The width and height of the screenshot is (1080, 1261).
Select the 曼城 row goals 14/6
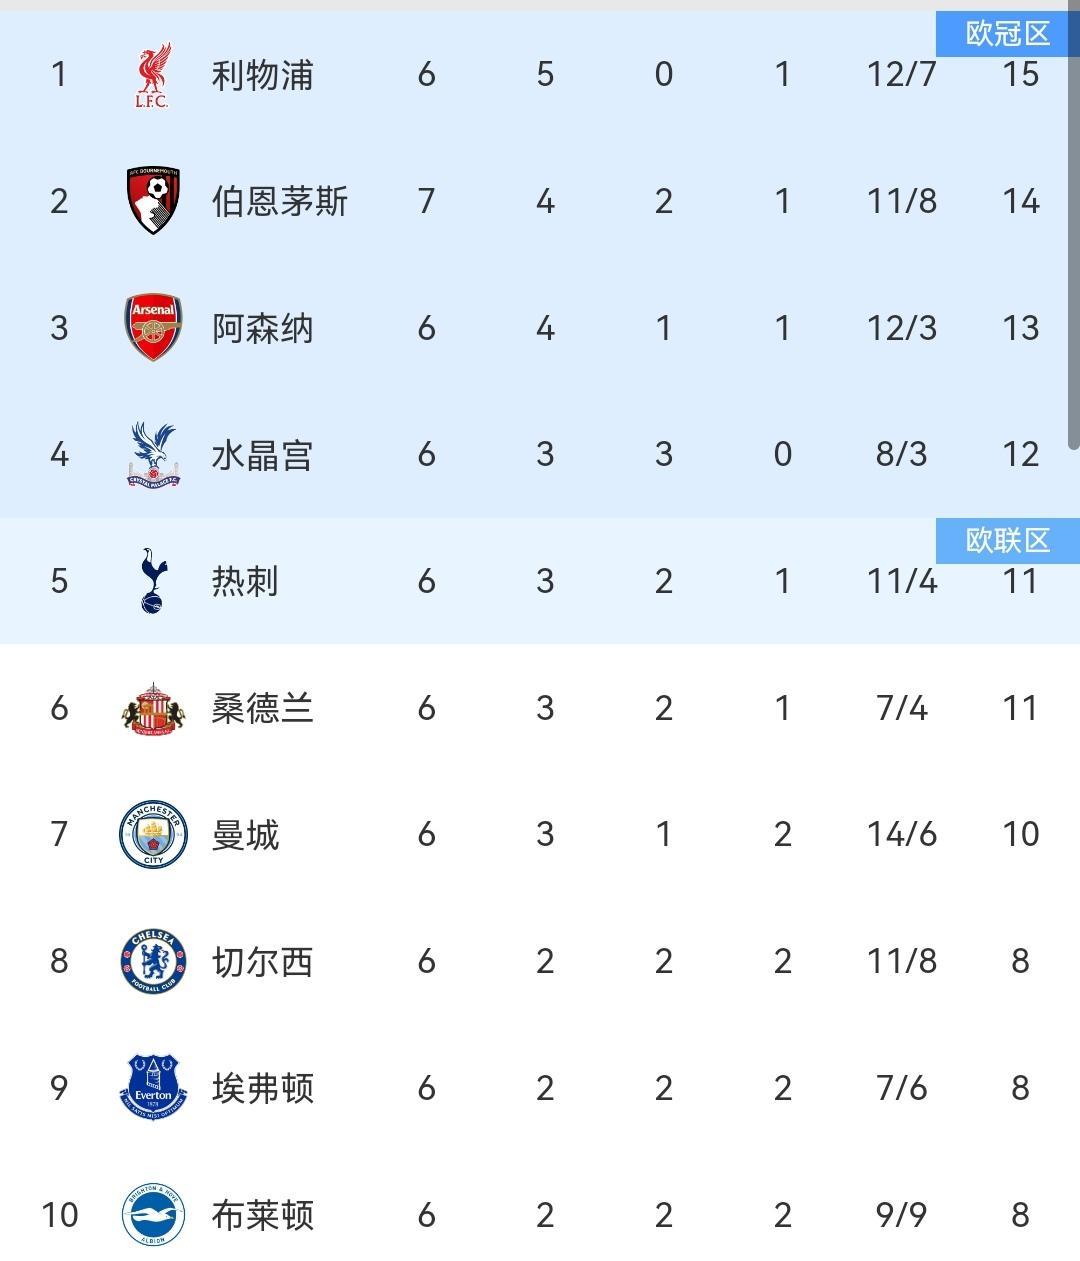click(902, 834)
